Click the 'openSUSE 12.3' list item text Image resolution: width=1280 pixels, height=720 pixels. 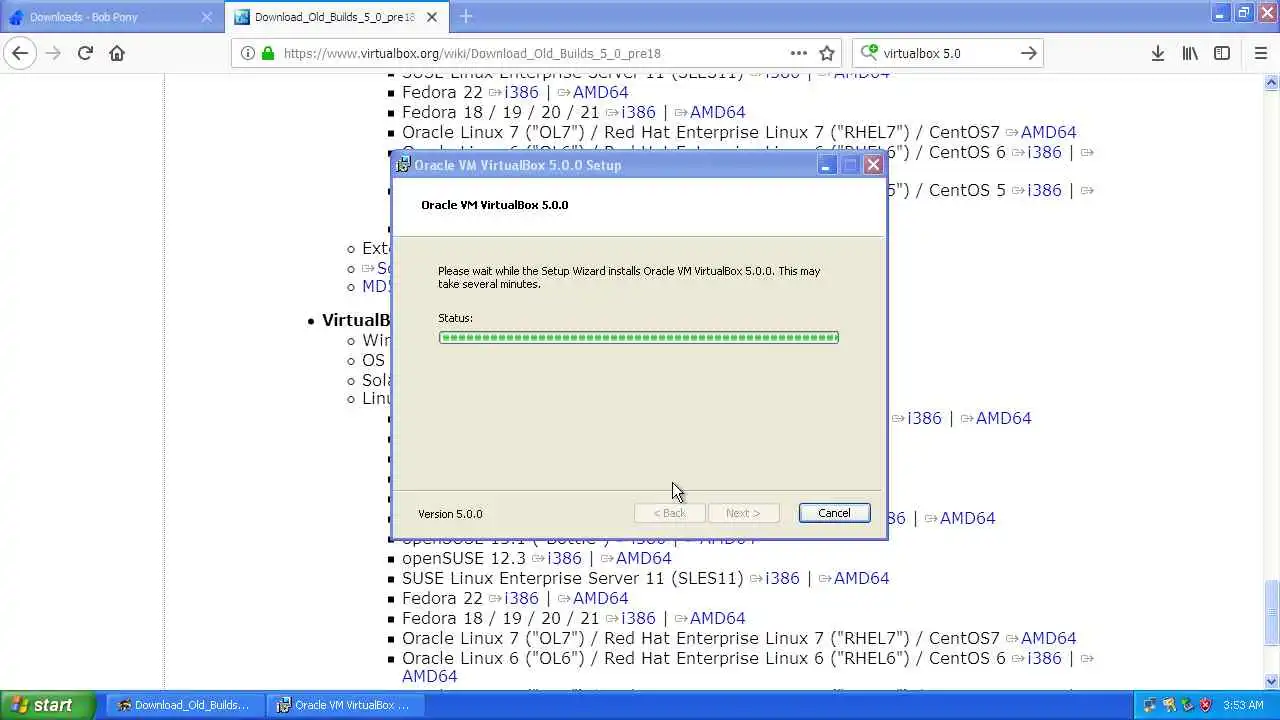(464, 558)
